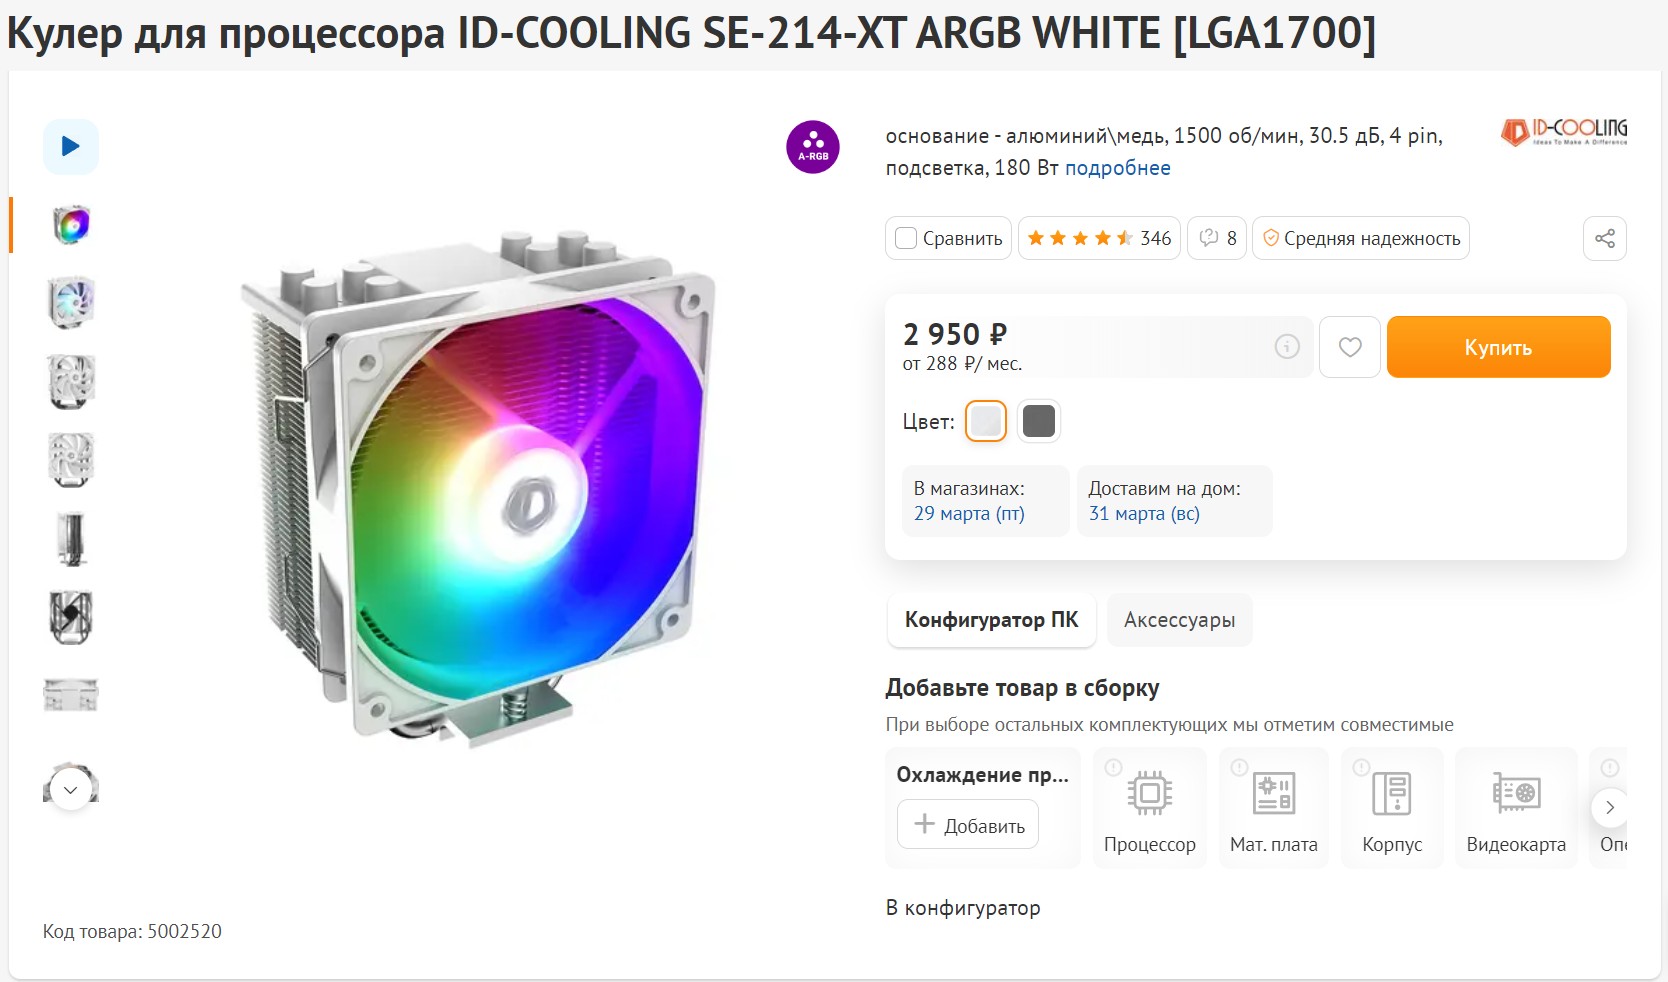Click the Добавить button
The width and height of the screenshot is (1668, 982).
coord(967,825)
